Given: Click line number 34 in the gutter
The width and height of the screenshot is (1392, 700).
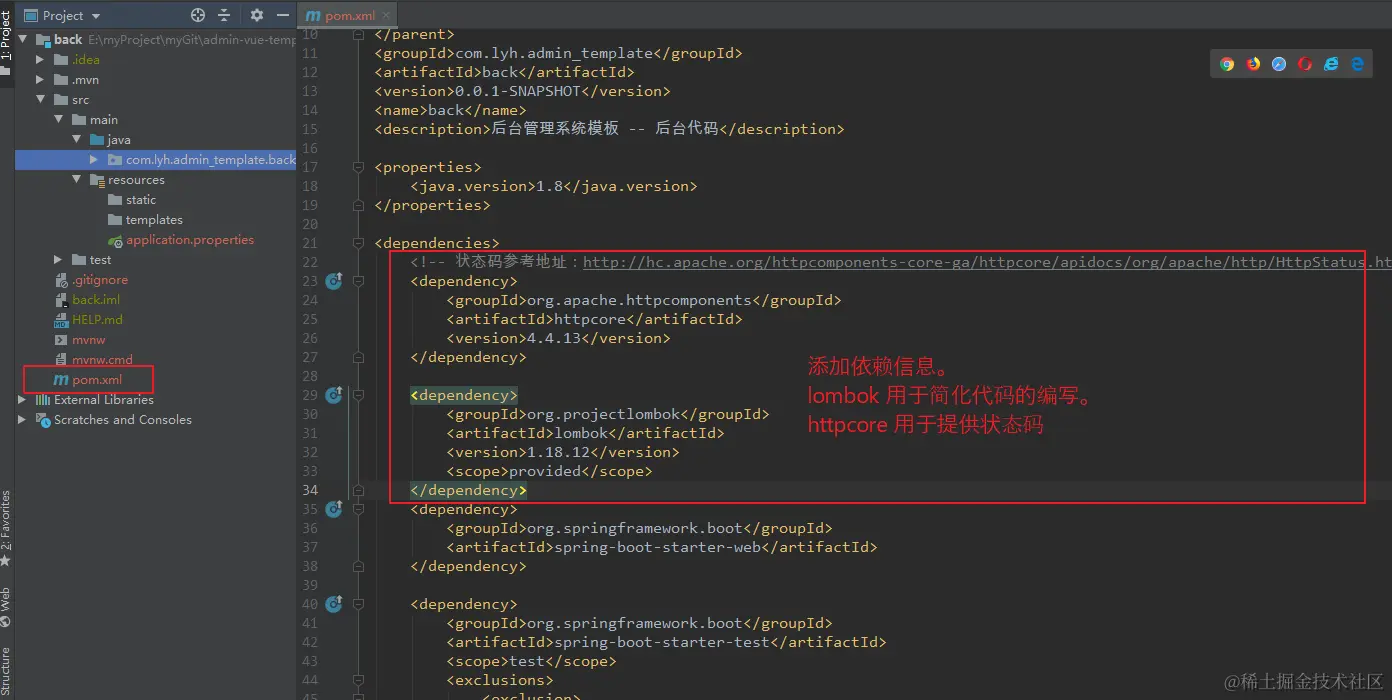Looking at the screenshot, I should pyautogui.click(x=309, y=490).
